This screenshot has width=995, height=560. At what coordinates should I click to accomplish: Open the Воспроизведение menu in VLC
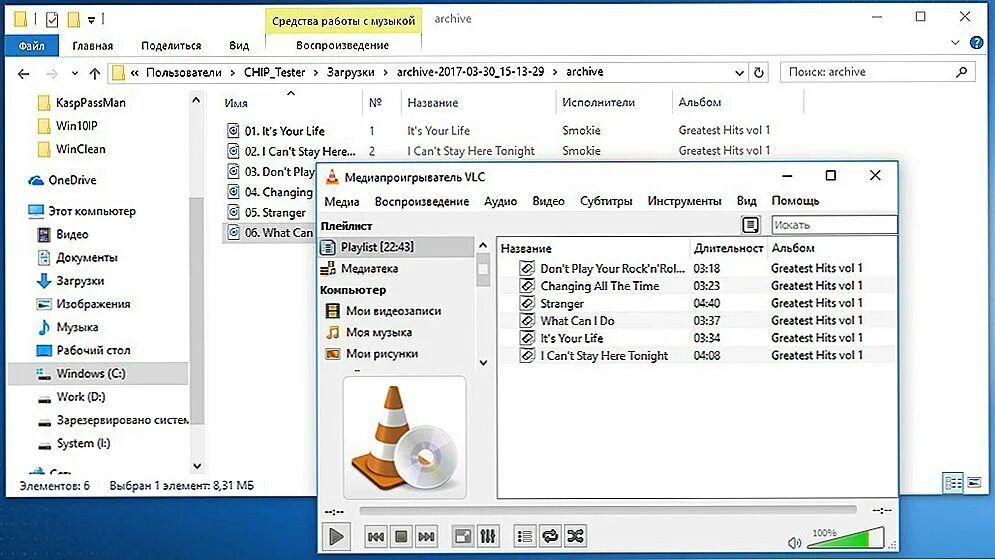pyautogui.click(x=422, y=201)
